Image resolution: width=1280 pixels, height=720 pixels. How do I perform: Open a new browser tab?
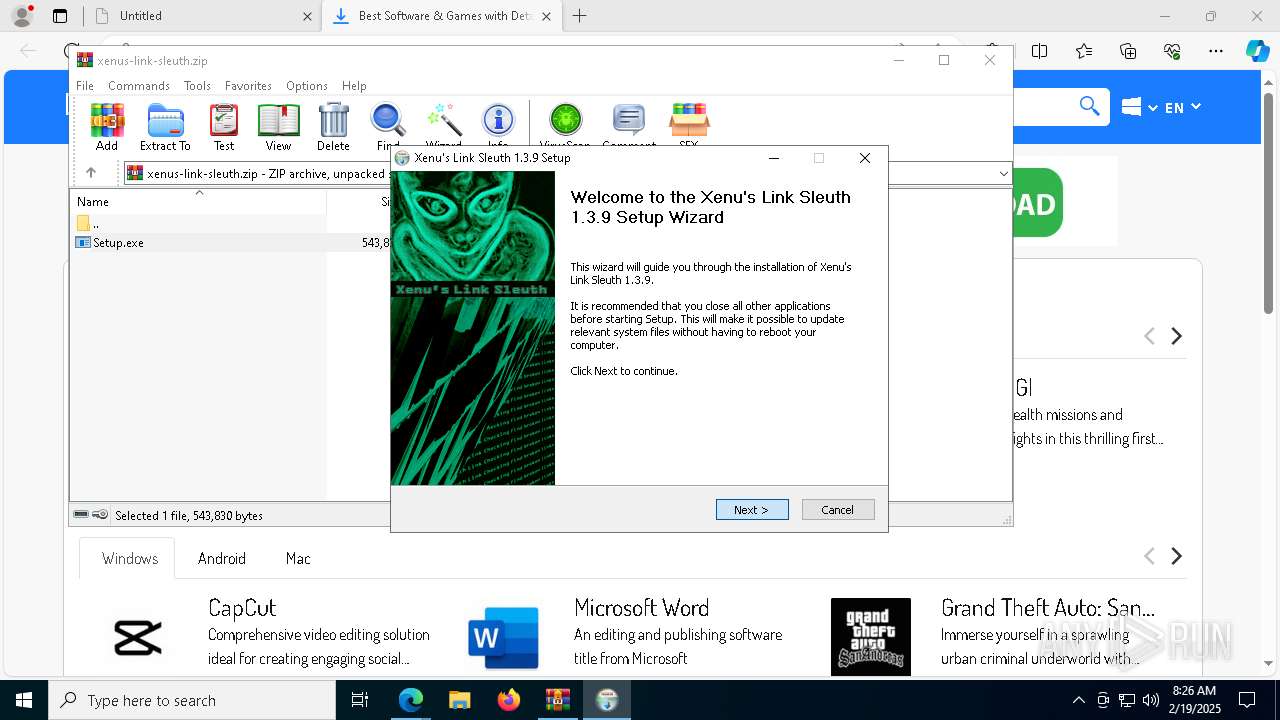tap(579, 16)
